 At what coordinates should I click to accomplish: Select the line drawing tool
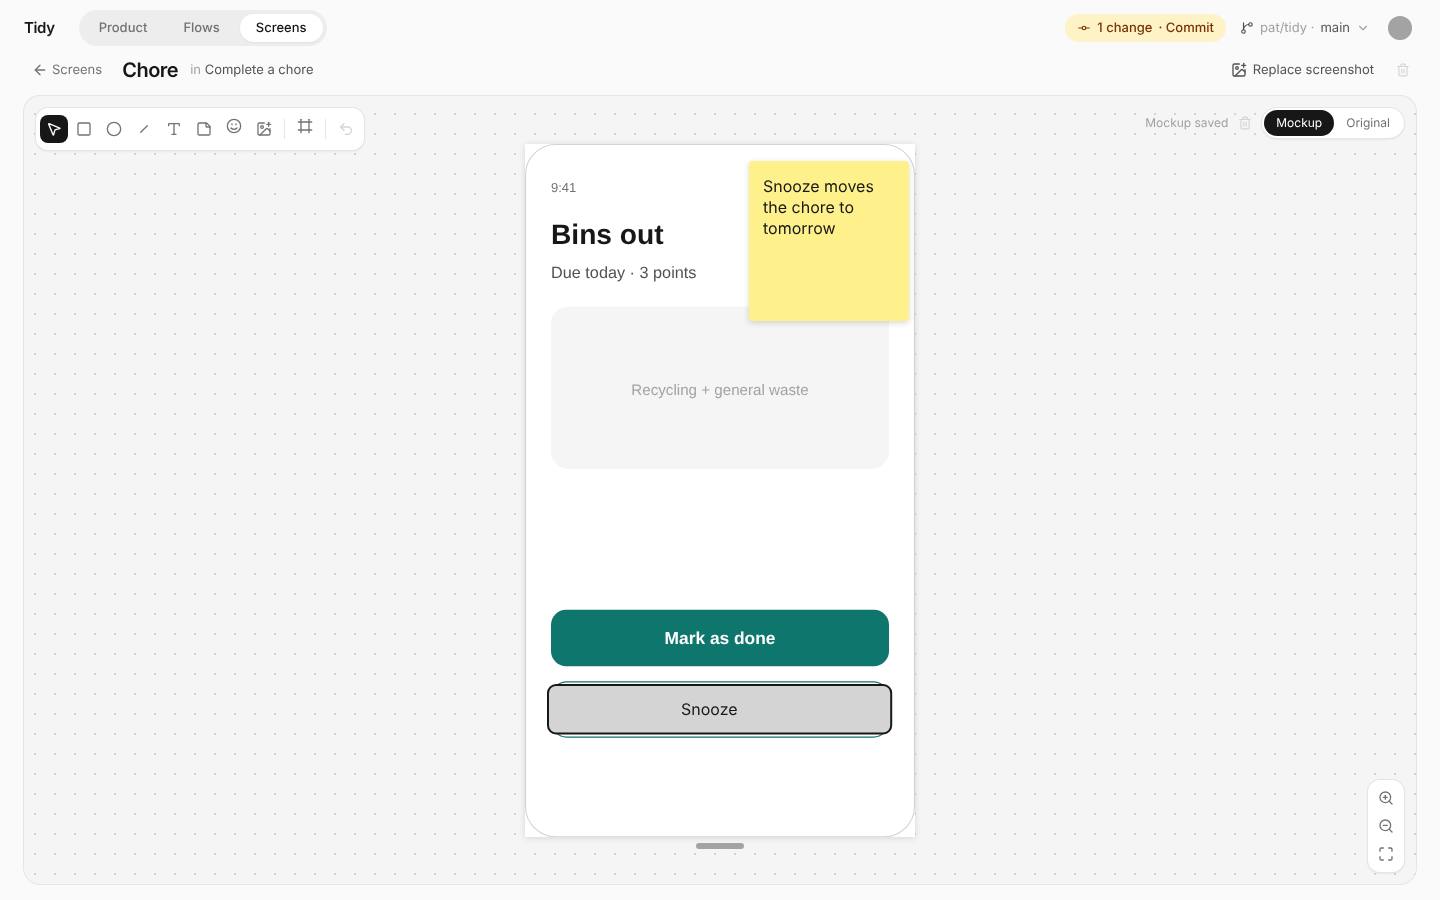(x=144, y=129)
